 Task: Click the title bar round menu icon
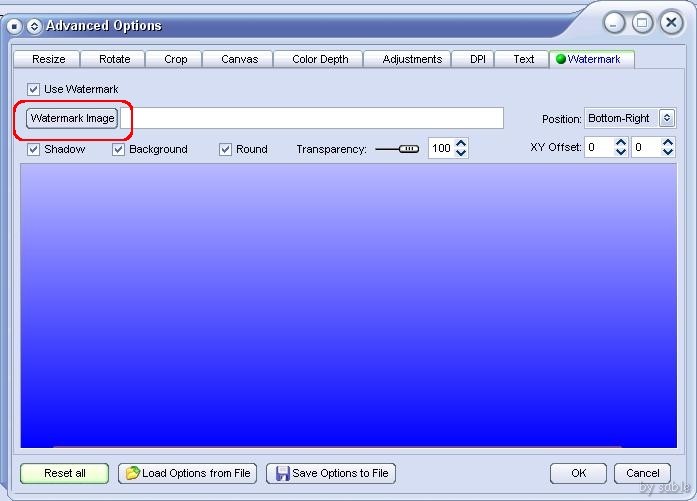(x=15, y=25)
